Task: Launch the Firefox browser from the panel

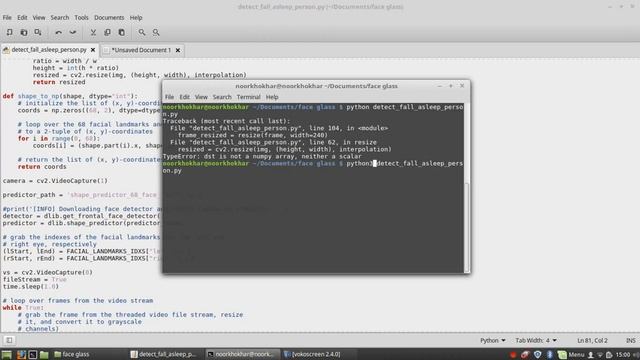Action: (21, 354)
